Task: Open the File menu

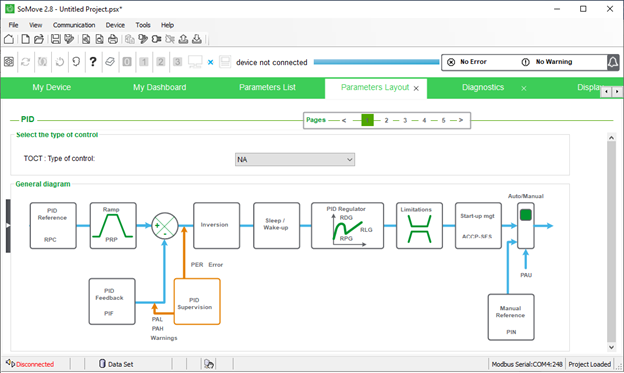Action: pyautogui.click(x=14, y=25)
